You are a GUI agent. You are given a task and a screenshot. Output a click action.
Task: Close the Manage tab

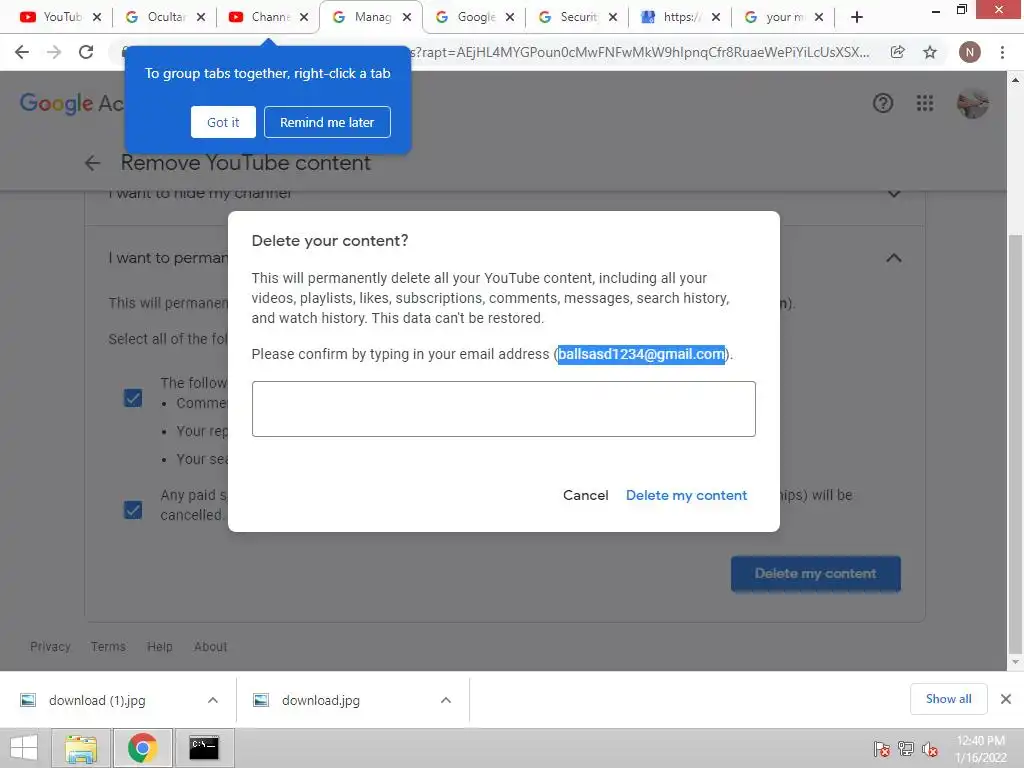[407, 18]
